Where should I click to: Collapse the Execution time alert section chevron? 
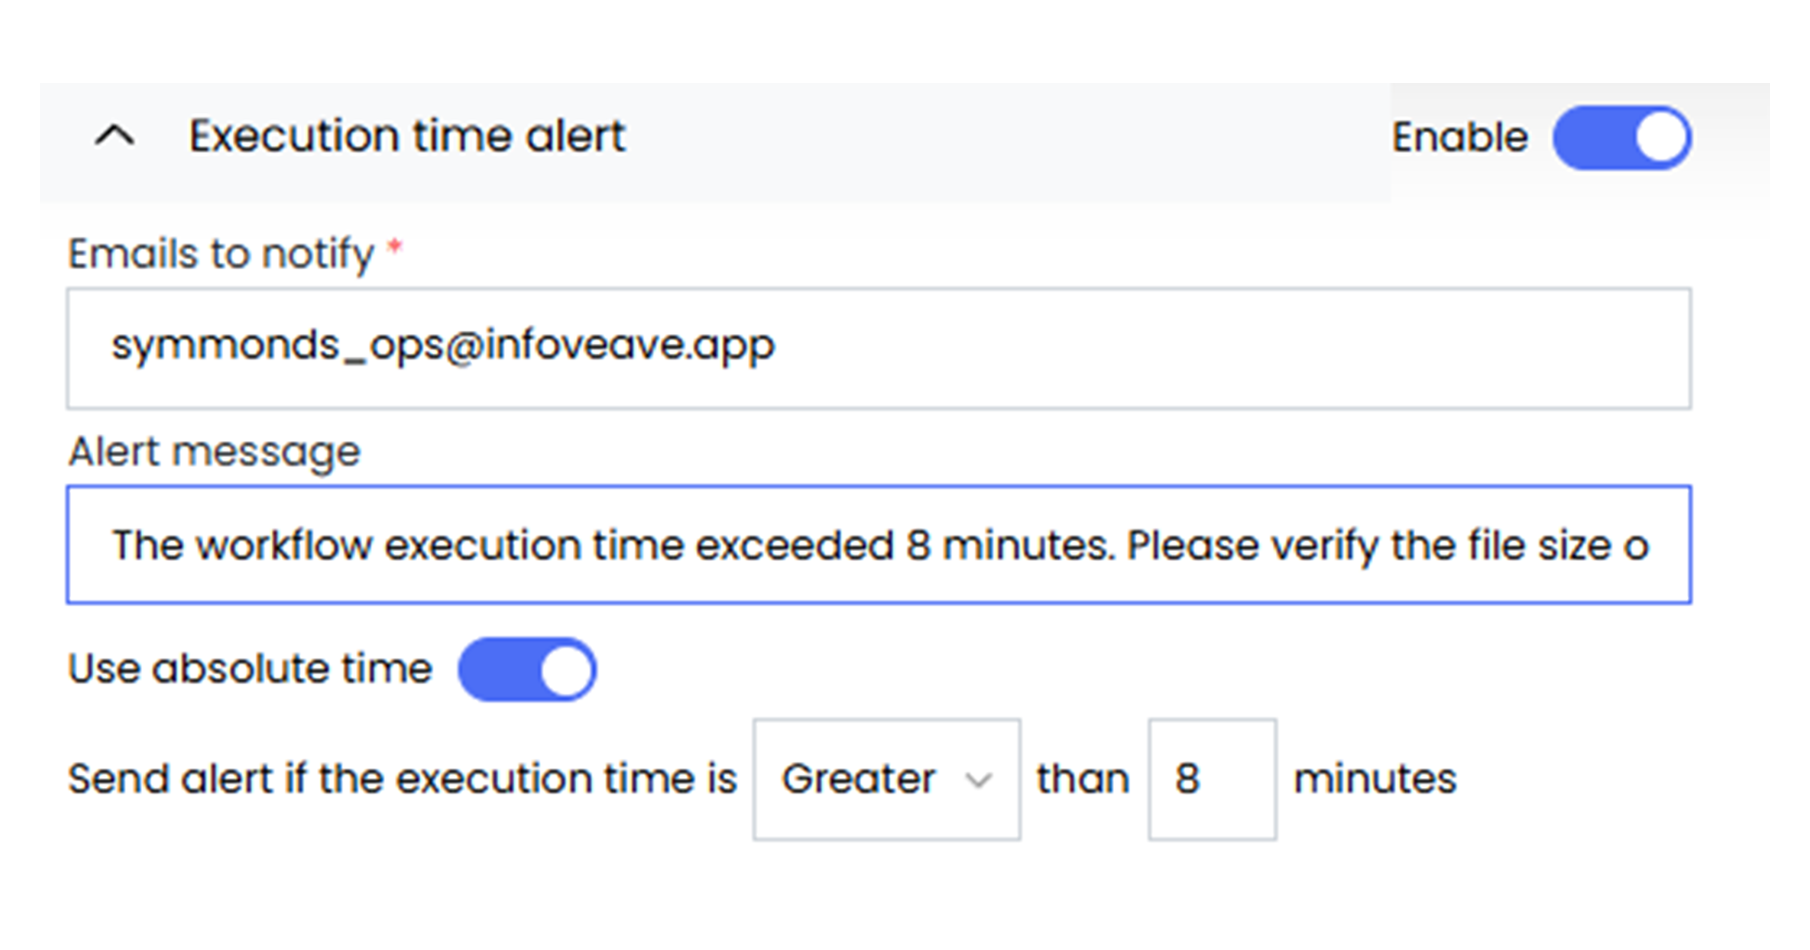tap(114, 136)
